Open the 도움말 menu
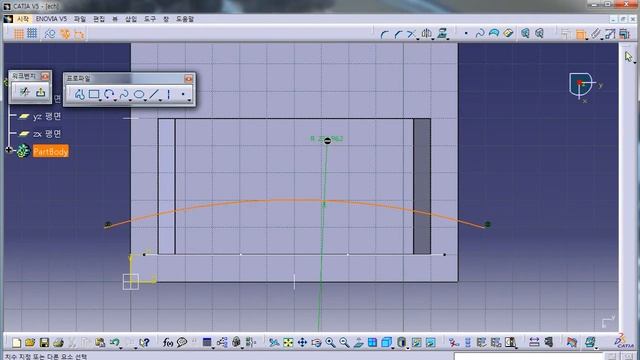 tap(184, 19)
